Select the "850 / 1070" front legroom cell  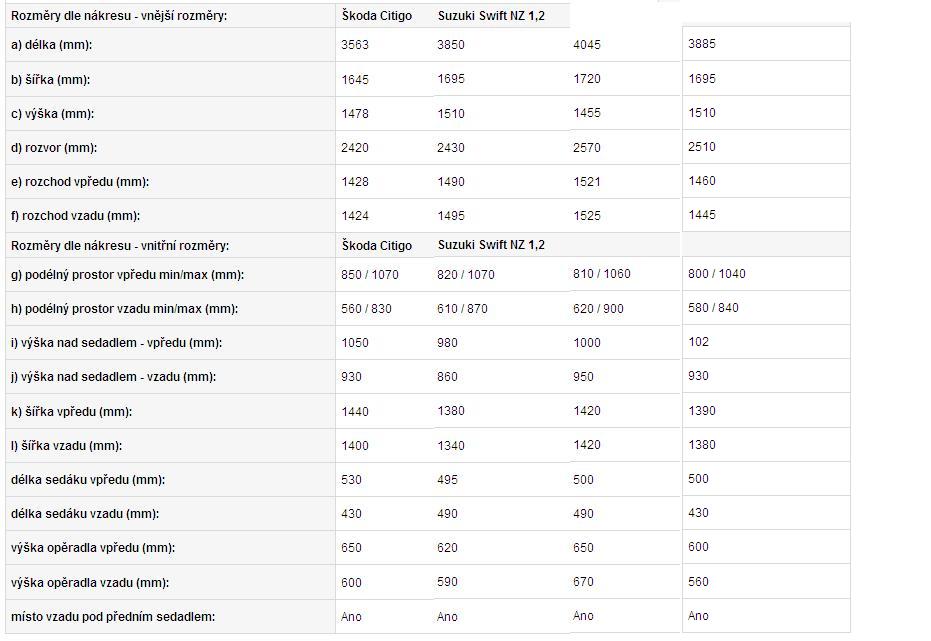point(370,275)
